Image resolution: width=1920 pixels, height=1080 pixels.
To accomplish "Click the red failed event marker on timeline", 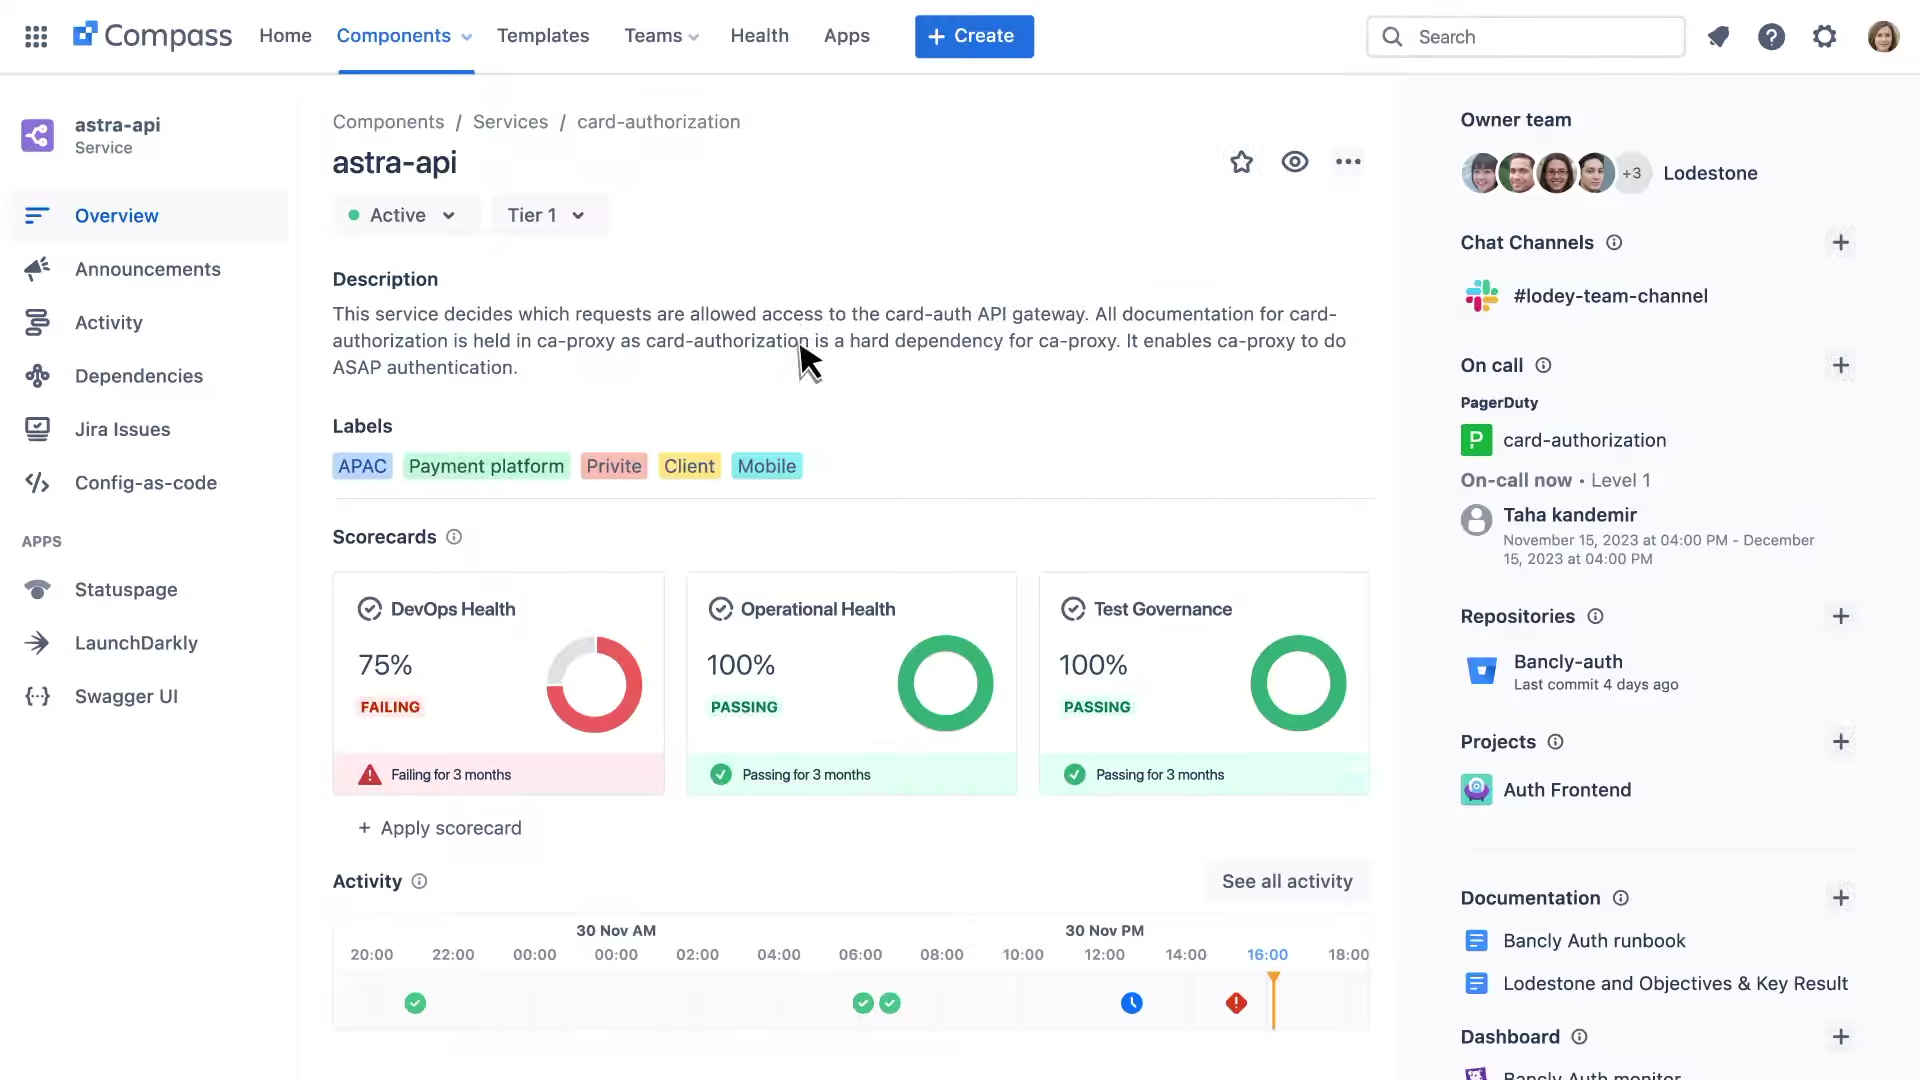I will pos(1236,1003).
